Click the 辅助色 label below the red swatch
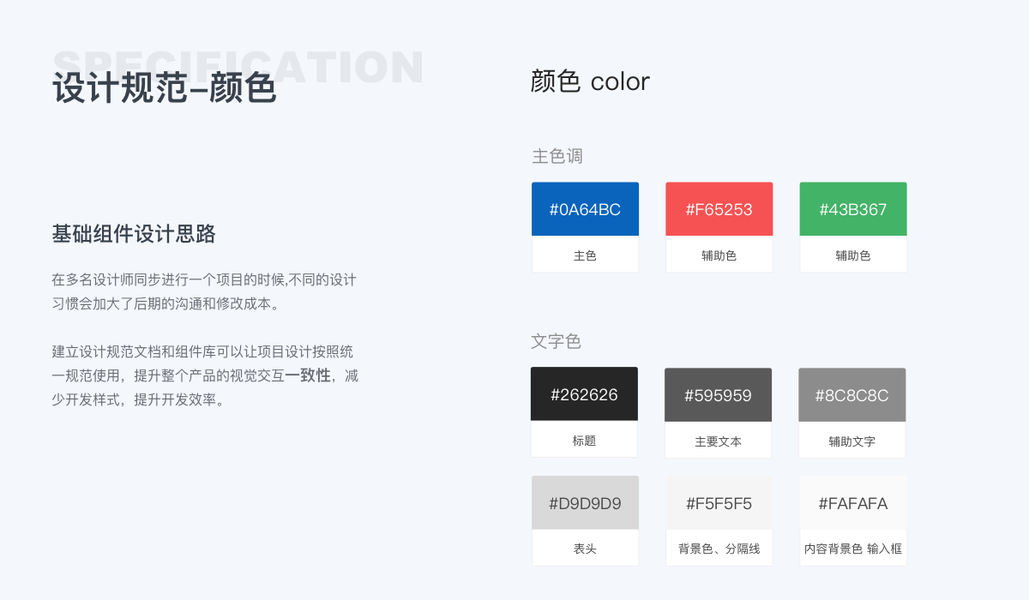This screenshot has height=600, width=1029. click(x=719, y=256)
